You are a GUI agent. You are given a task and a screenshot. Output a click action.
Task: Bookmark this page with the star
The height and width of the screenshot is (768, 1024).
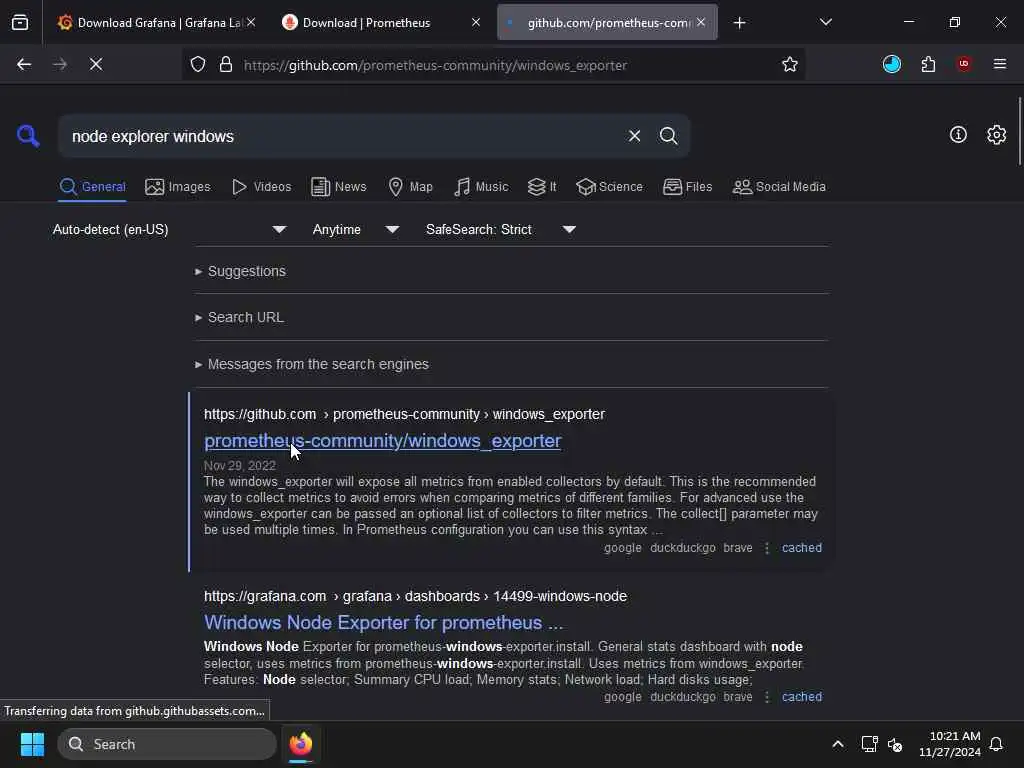[790, 64]
